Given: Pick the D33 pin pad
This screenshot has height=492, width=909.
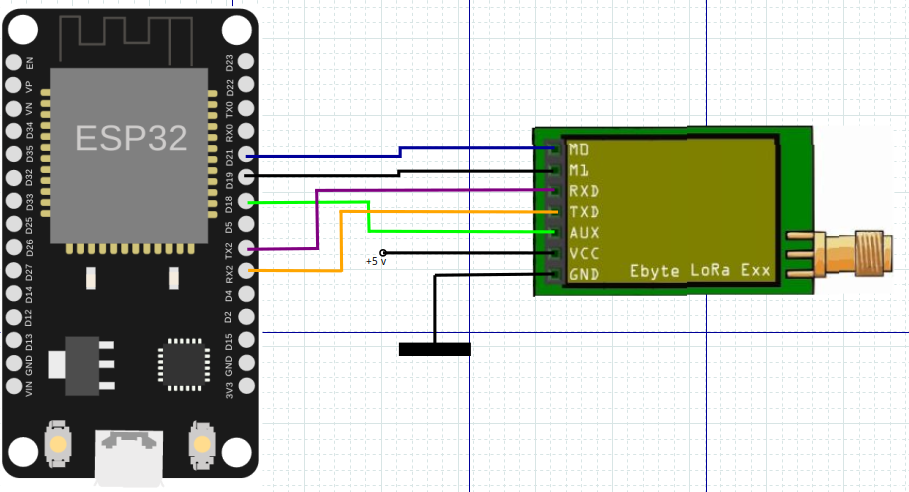Looking at the screenshot, I should 13,201.
